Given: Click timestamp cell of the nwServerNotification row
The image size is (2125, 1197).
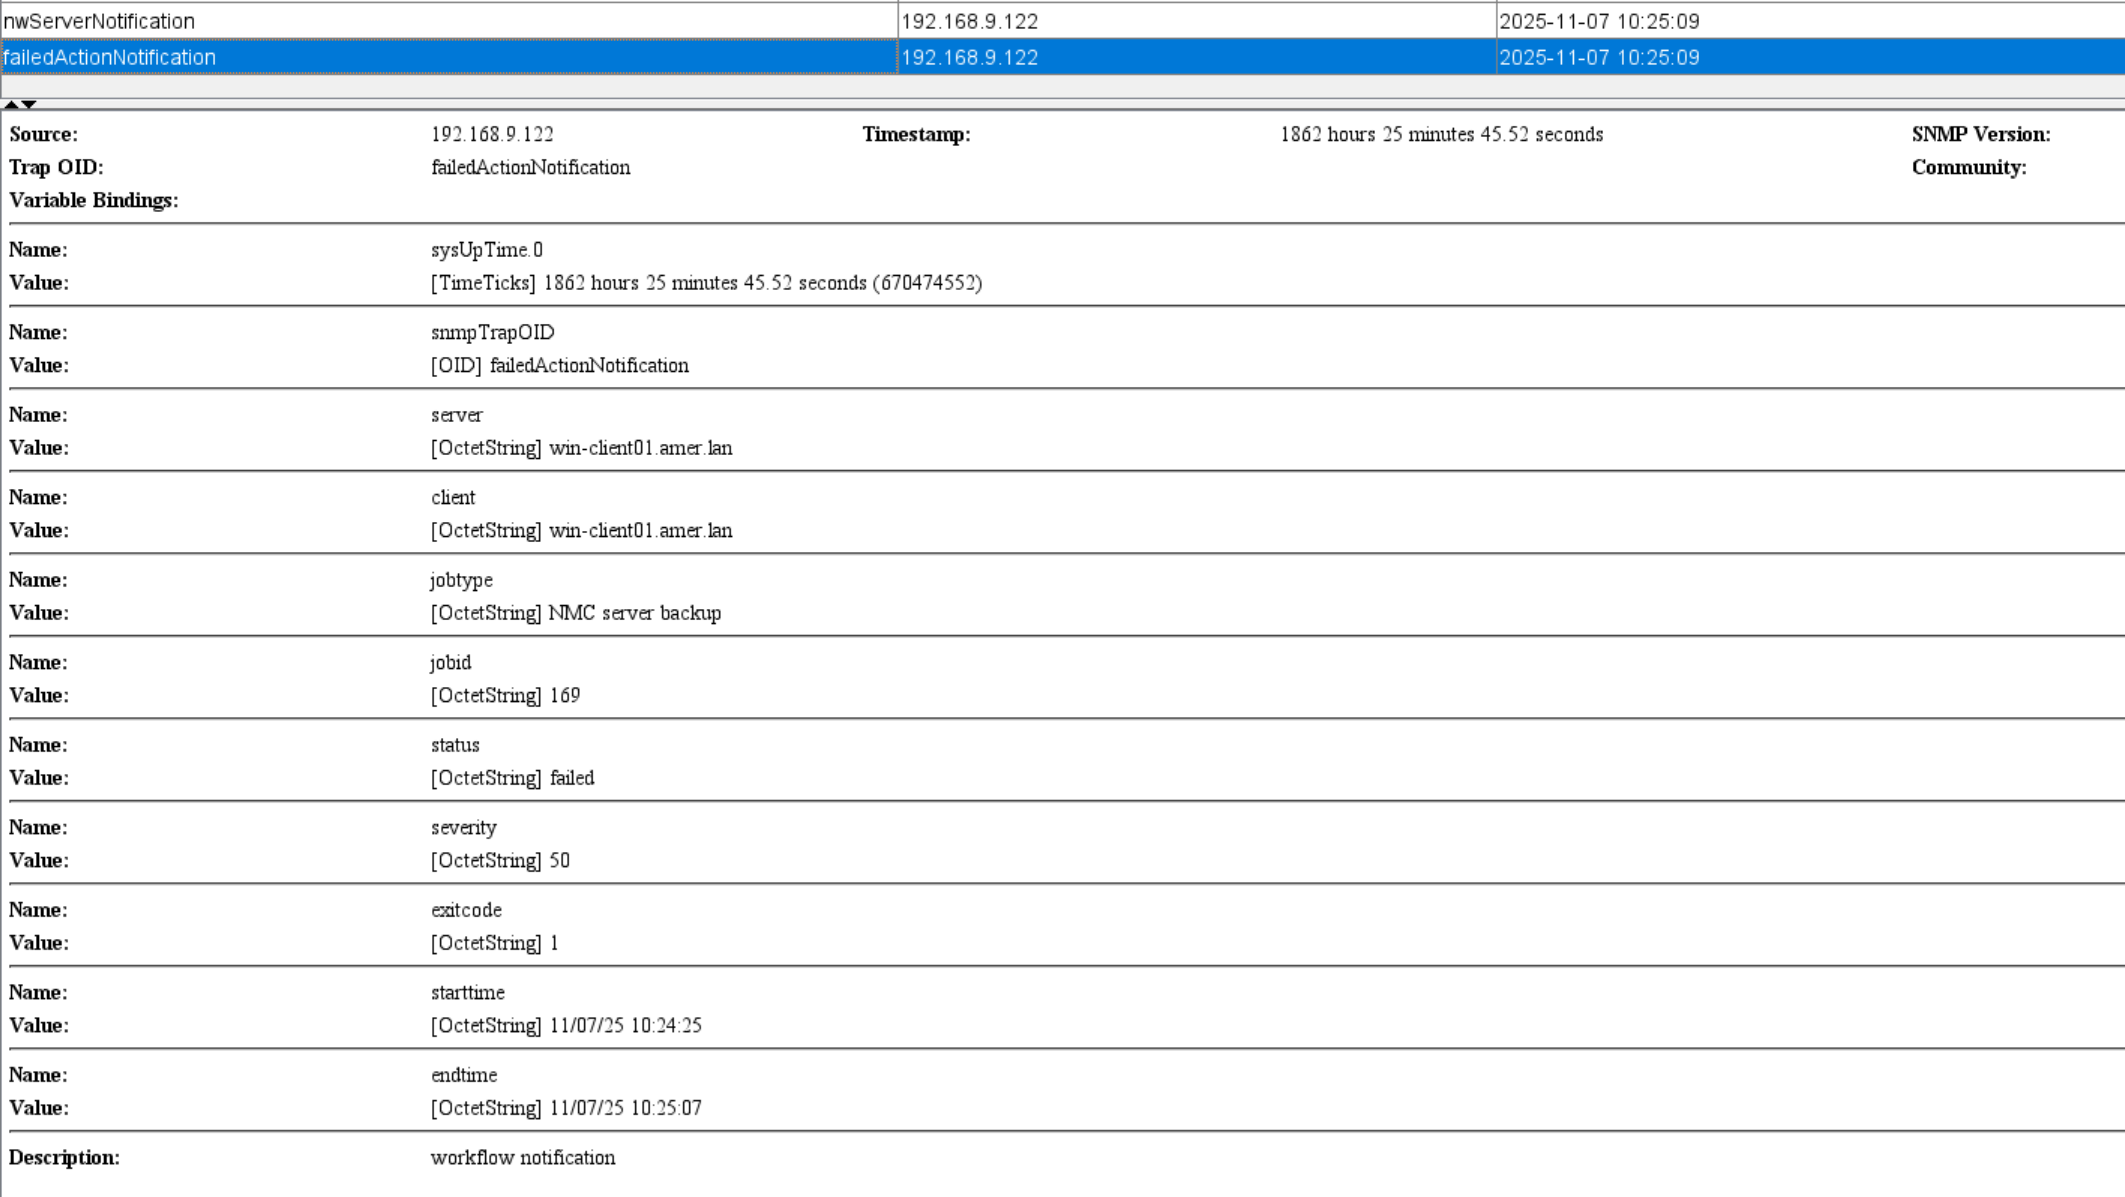Looking at the screenshot, I should point(1598,21).
